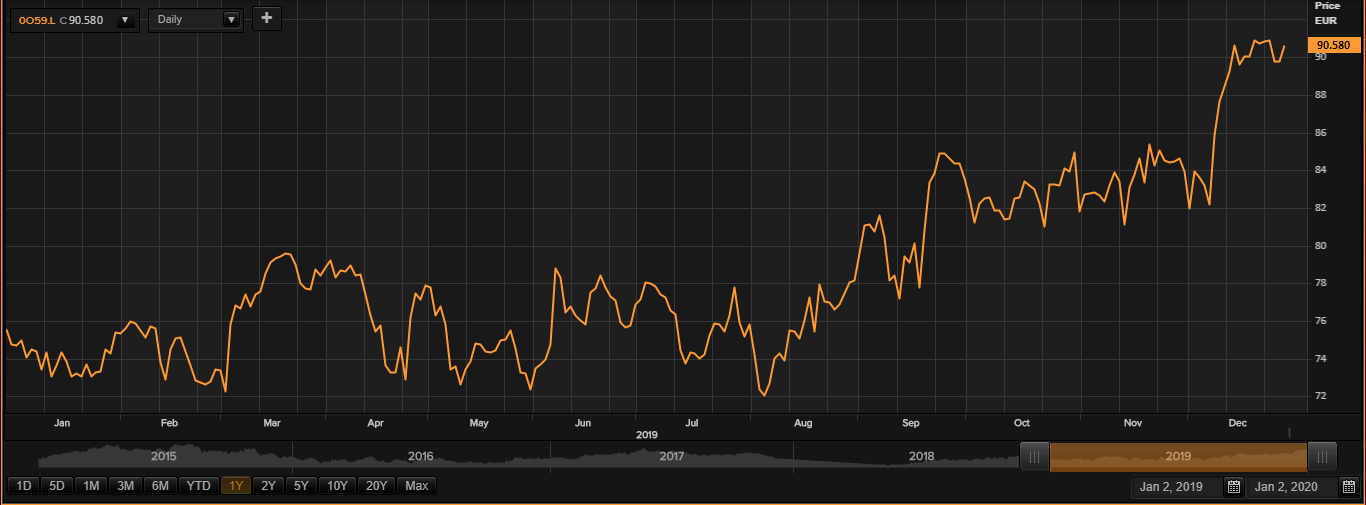Screen dimensions: 1366x505
Task: Select the 10Y range button
Action: (x=337, y=486)
